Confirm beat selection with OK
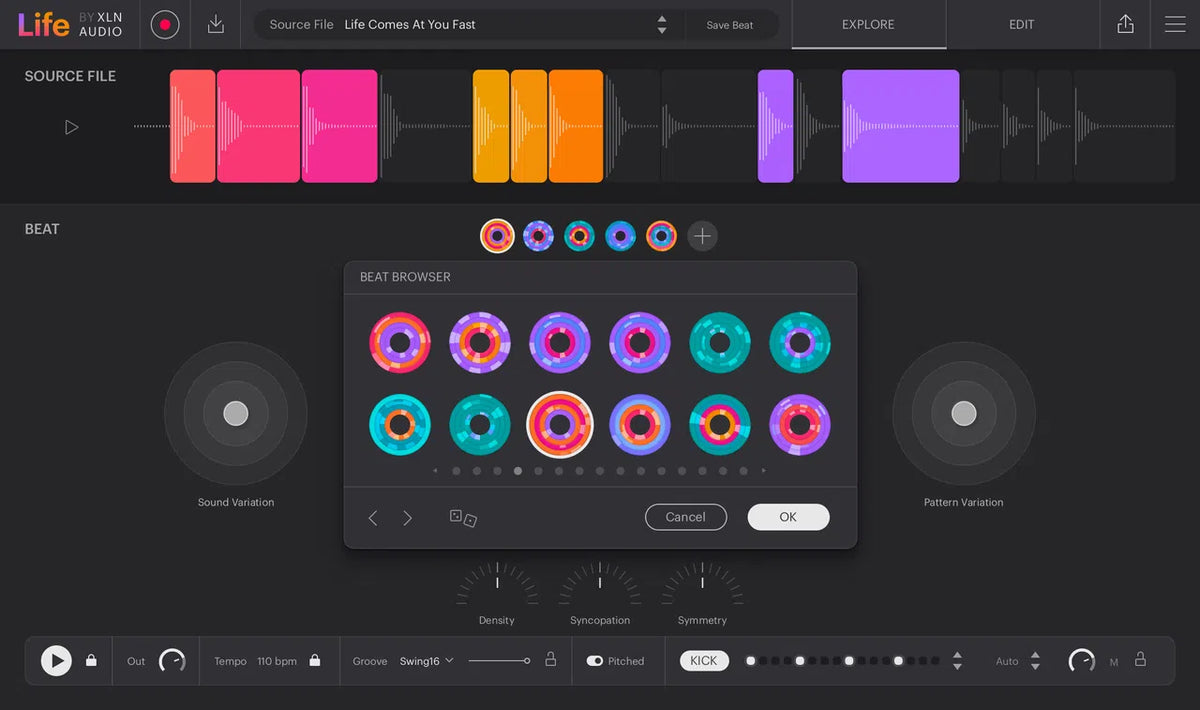 click(788, 517)
